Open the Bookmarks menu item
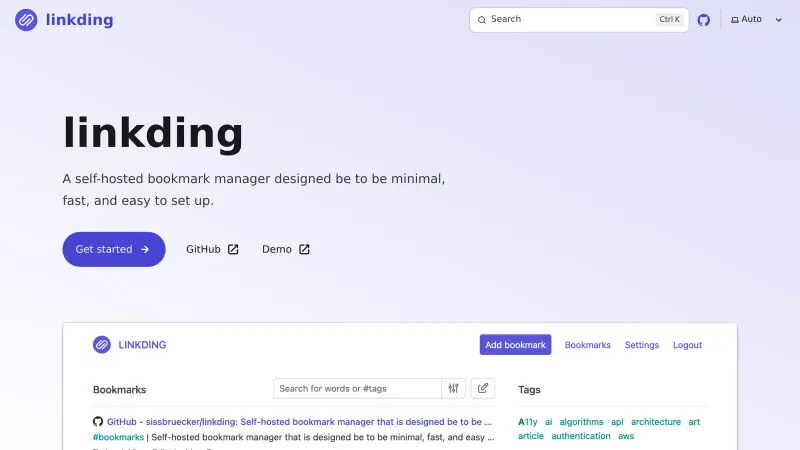This screenshot has height=450, width=800. click(588, 345)
